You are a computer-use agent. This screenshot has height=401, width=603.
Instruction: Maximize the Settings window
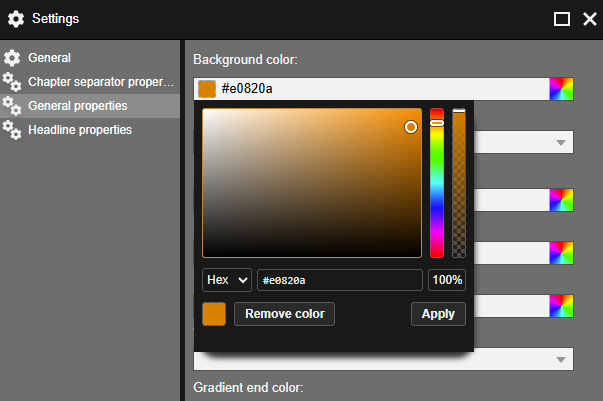(562, 19)
